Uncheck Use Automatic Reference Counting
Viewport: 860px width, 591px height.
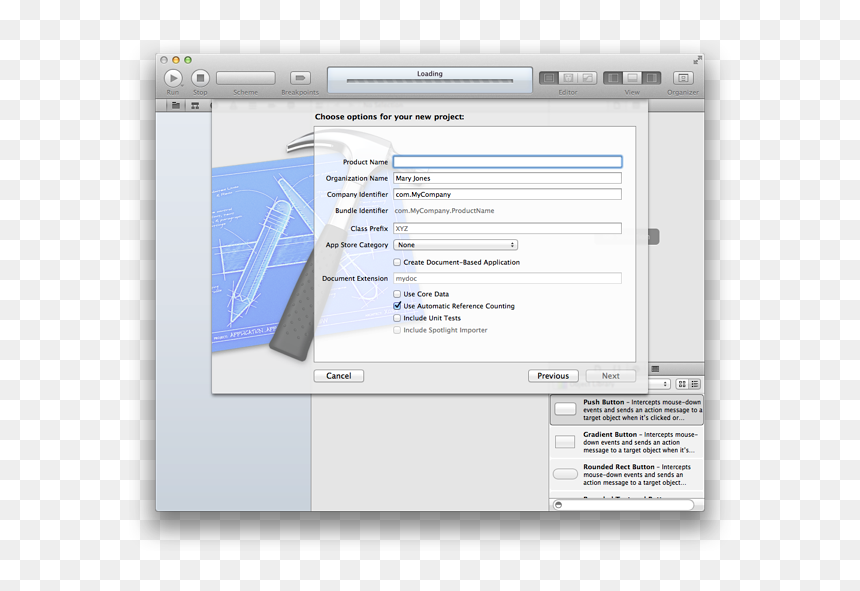point(397,306)
